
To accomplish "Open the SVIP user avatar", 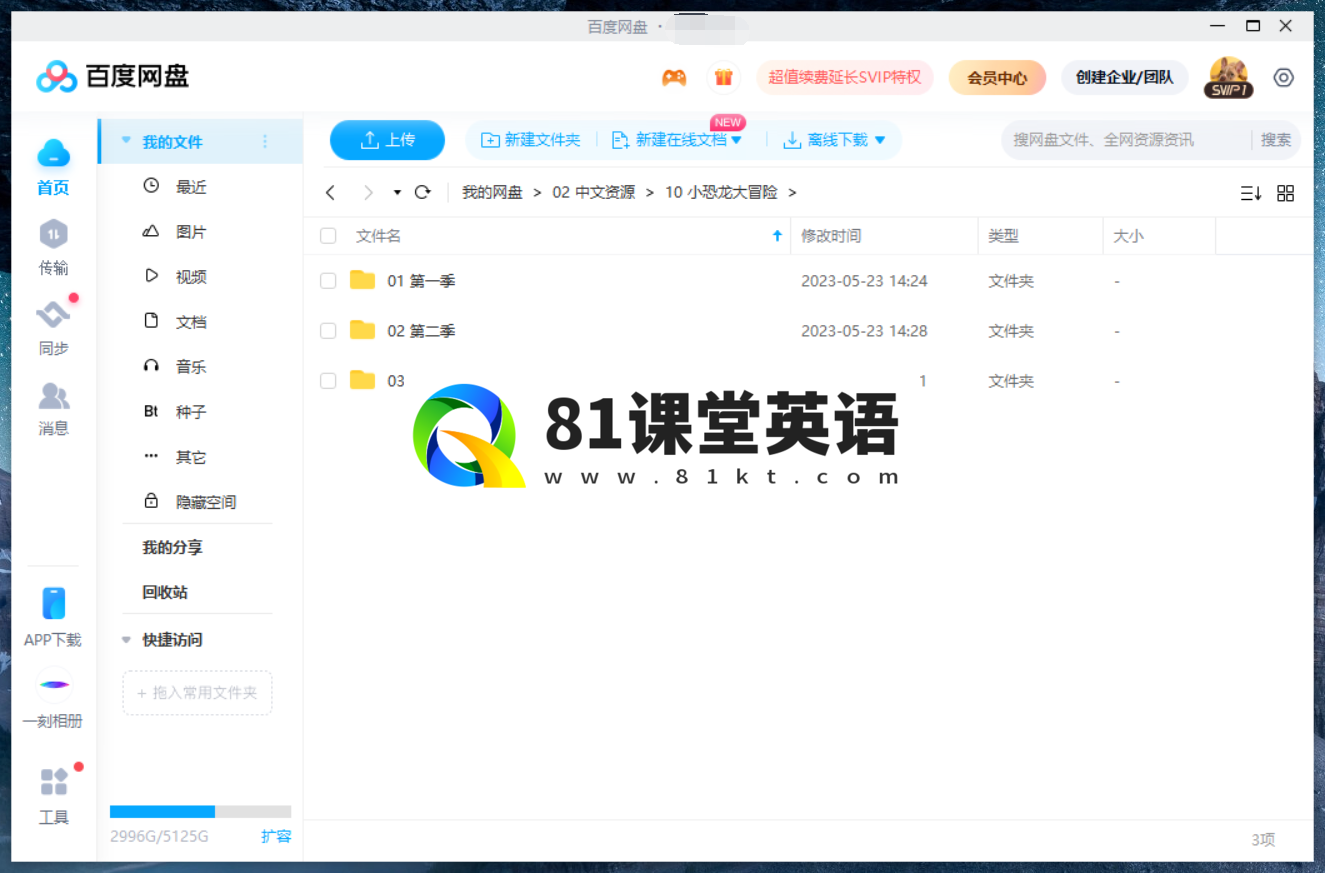I will [x=1229, y=77].
